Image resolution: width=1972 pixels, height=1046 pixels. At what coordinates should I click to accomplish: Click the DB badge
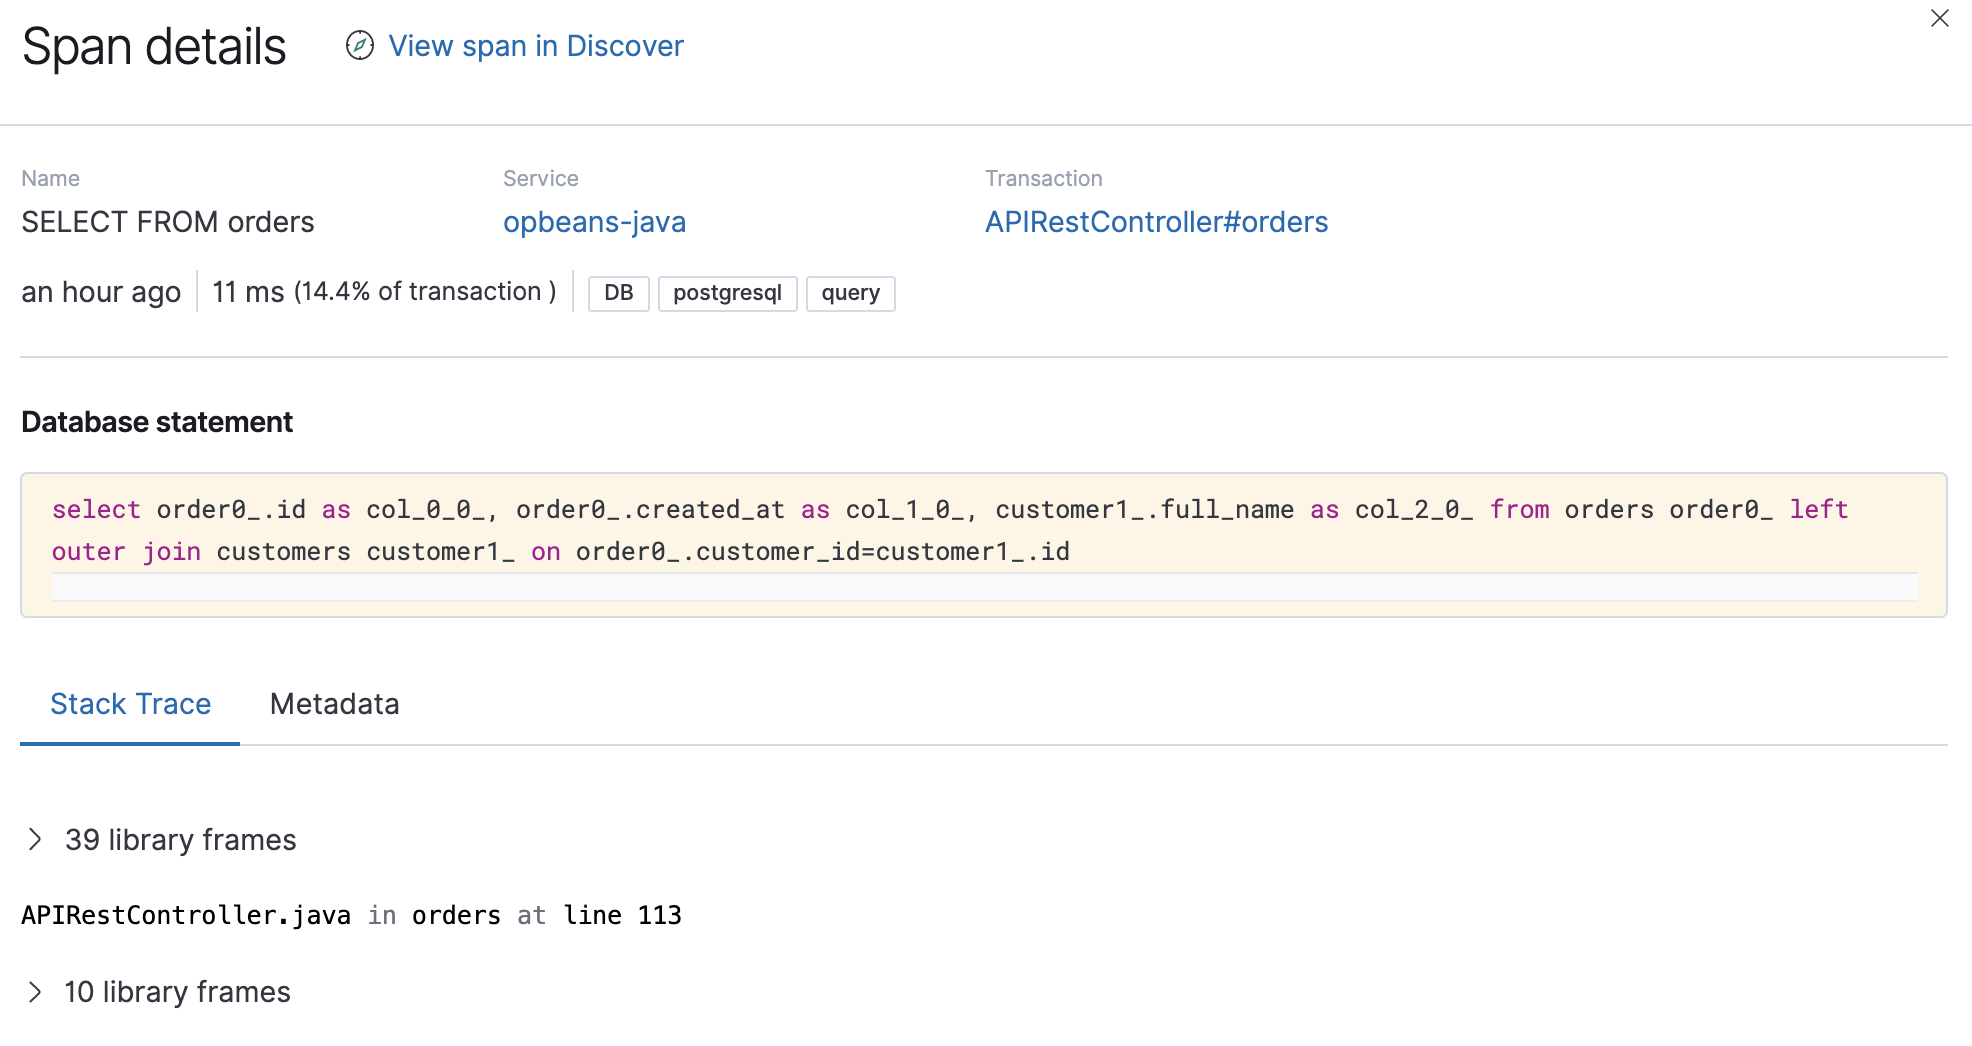click(x=618, y=293)
